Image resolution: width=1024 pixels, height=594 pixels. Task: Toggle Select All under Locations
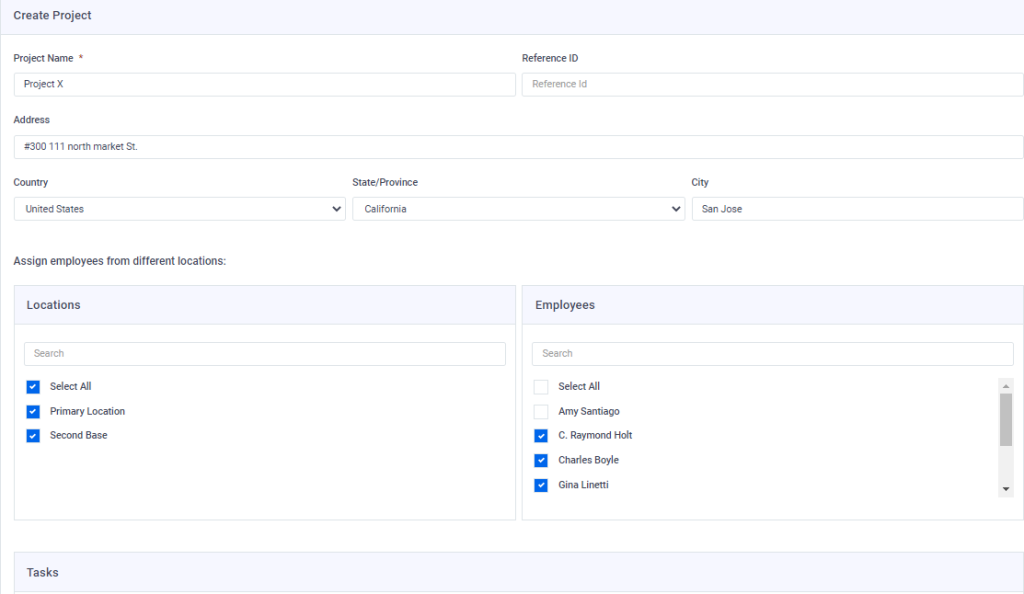(x=33, y=386)
